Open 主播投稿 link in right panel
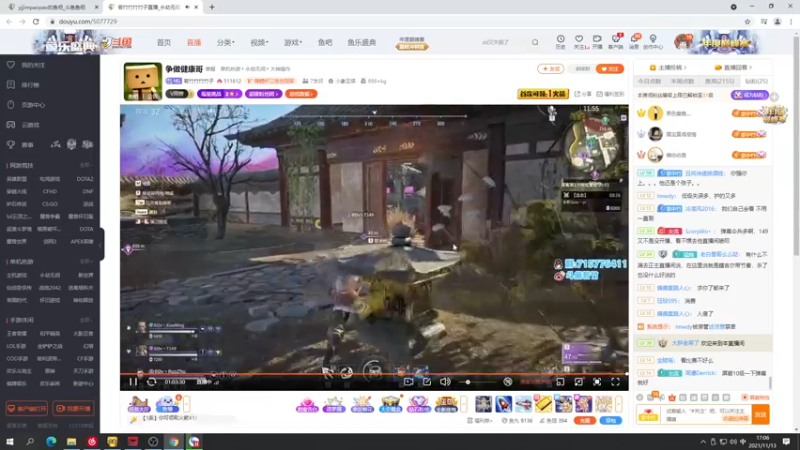Image resolution: width=800 pixels, height=450 pixels. coord(668,67)
